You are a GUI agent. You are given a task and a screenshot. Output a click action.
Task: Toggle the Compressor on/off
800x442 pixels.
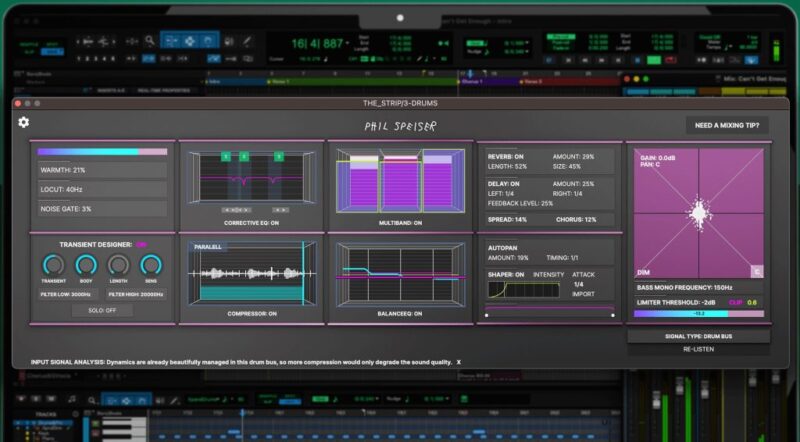pyautogui.click(x=252, y=314)
